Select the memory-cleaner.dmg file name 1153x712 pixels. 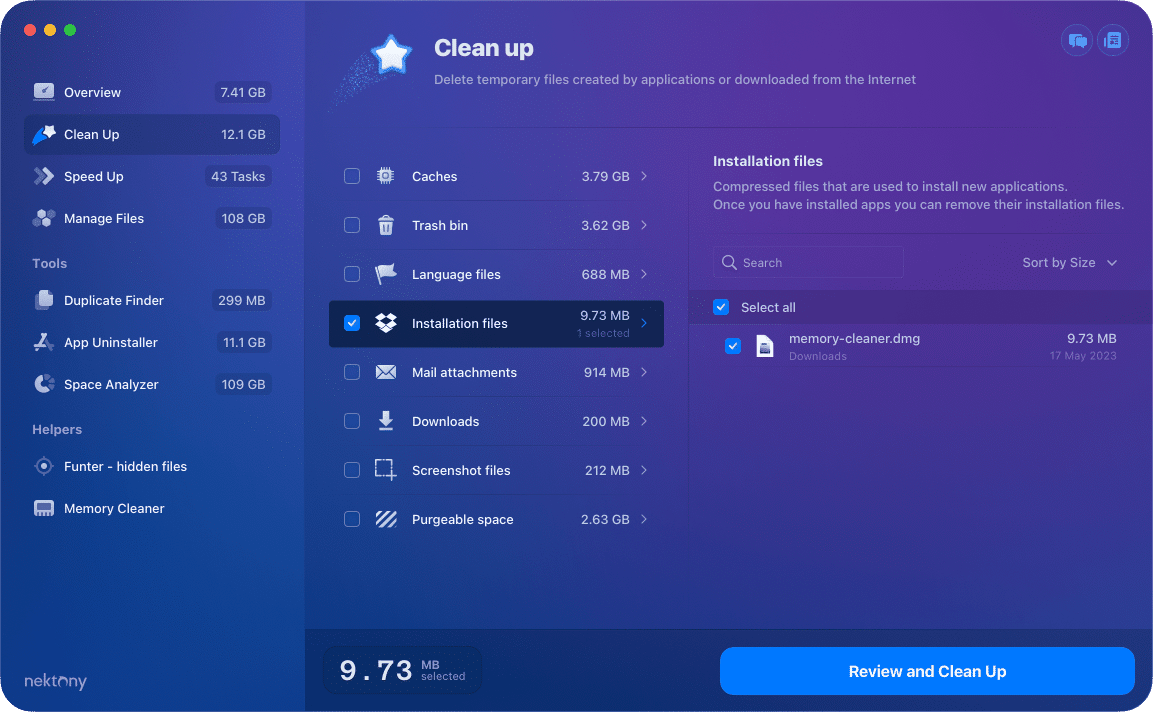point(854,338)
